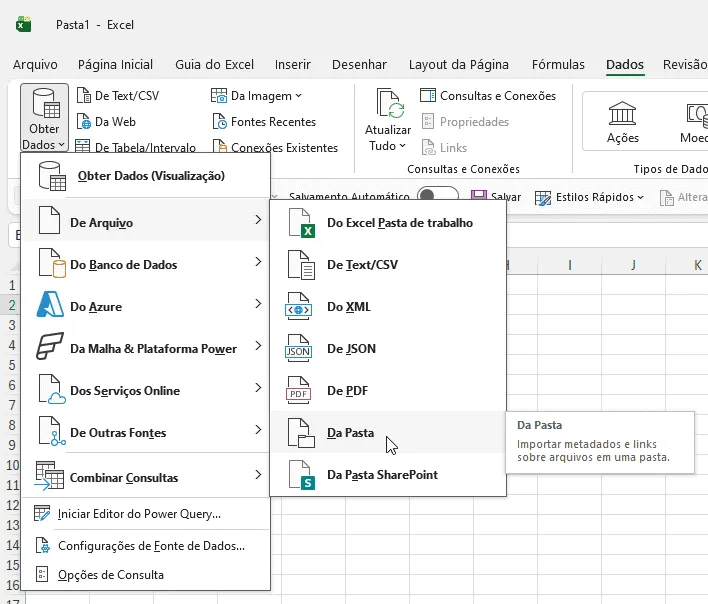Choose Da Pasta SharePoint option
Screen dimensions: 708x604
[x=388, y=475]
